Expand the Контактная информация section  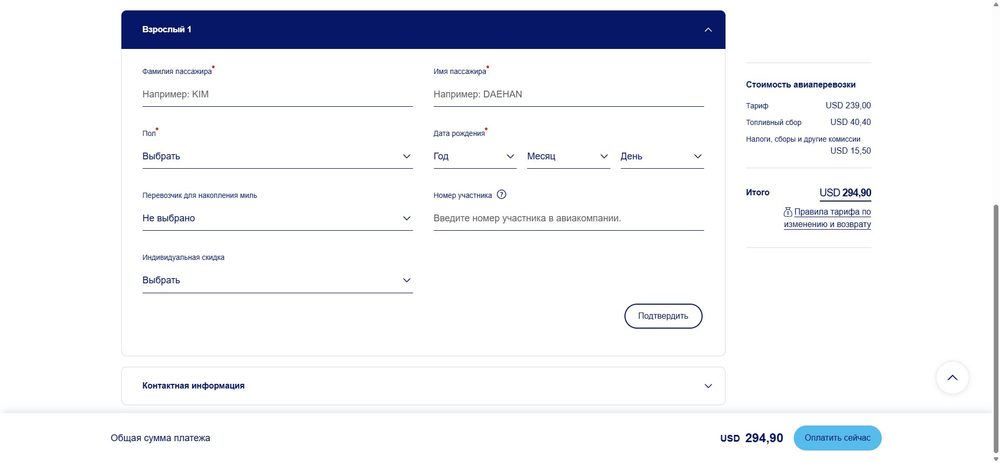point(423,386)
